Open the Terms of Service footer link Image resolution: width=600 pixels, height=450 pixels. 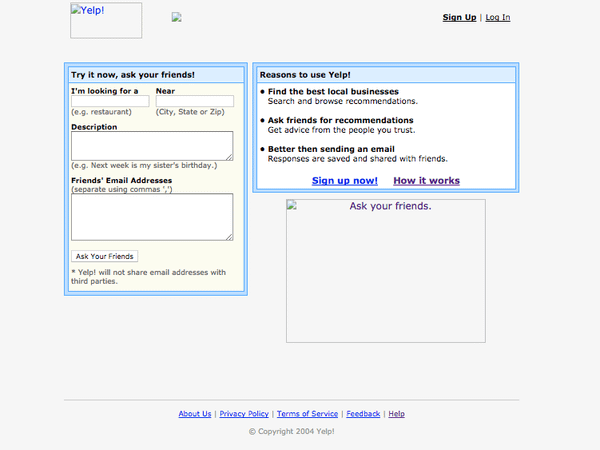(307, 414)
